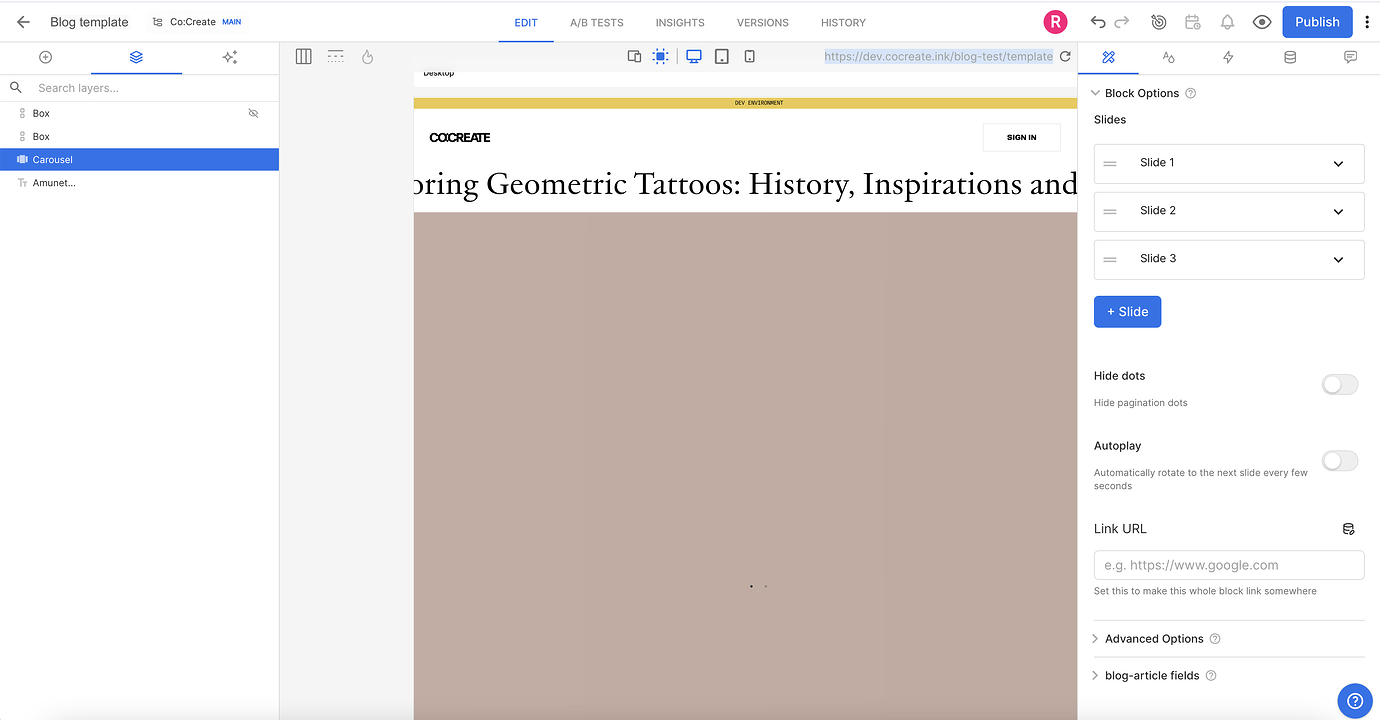Image resolution: width=1380 pixels, height=720 pixels.
Task: Turn on the Hide dots toggle
Action: tap(1339, 384)
